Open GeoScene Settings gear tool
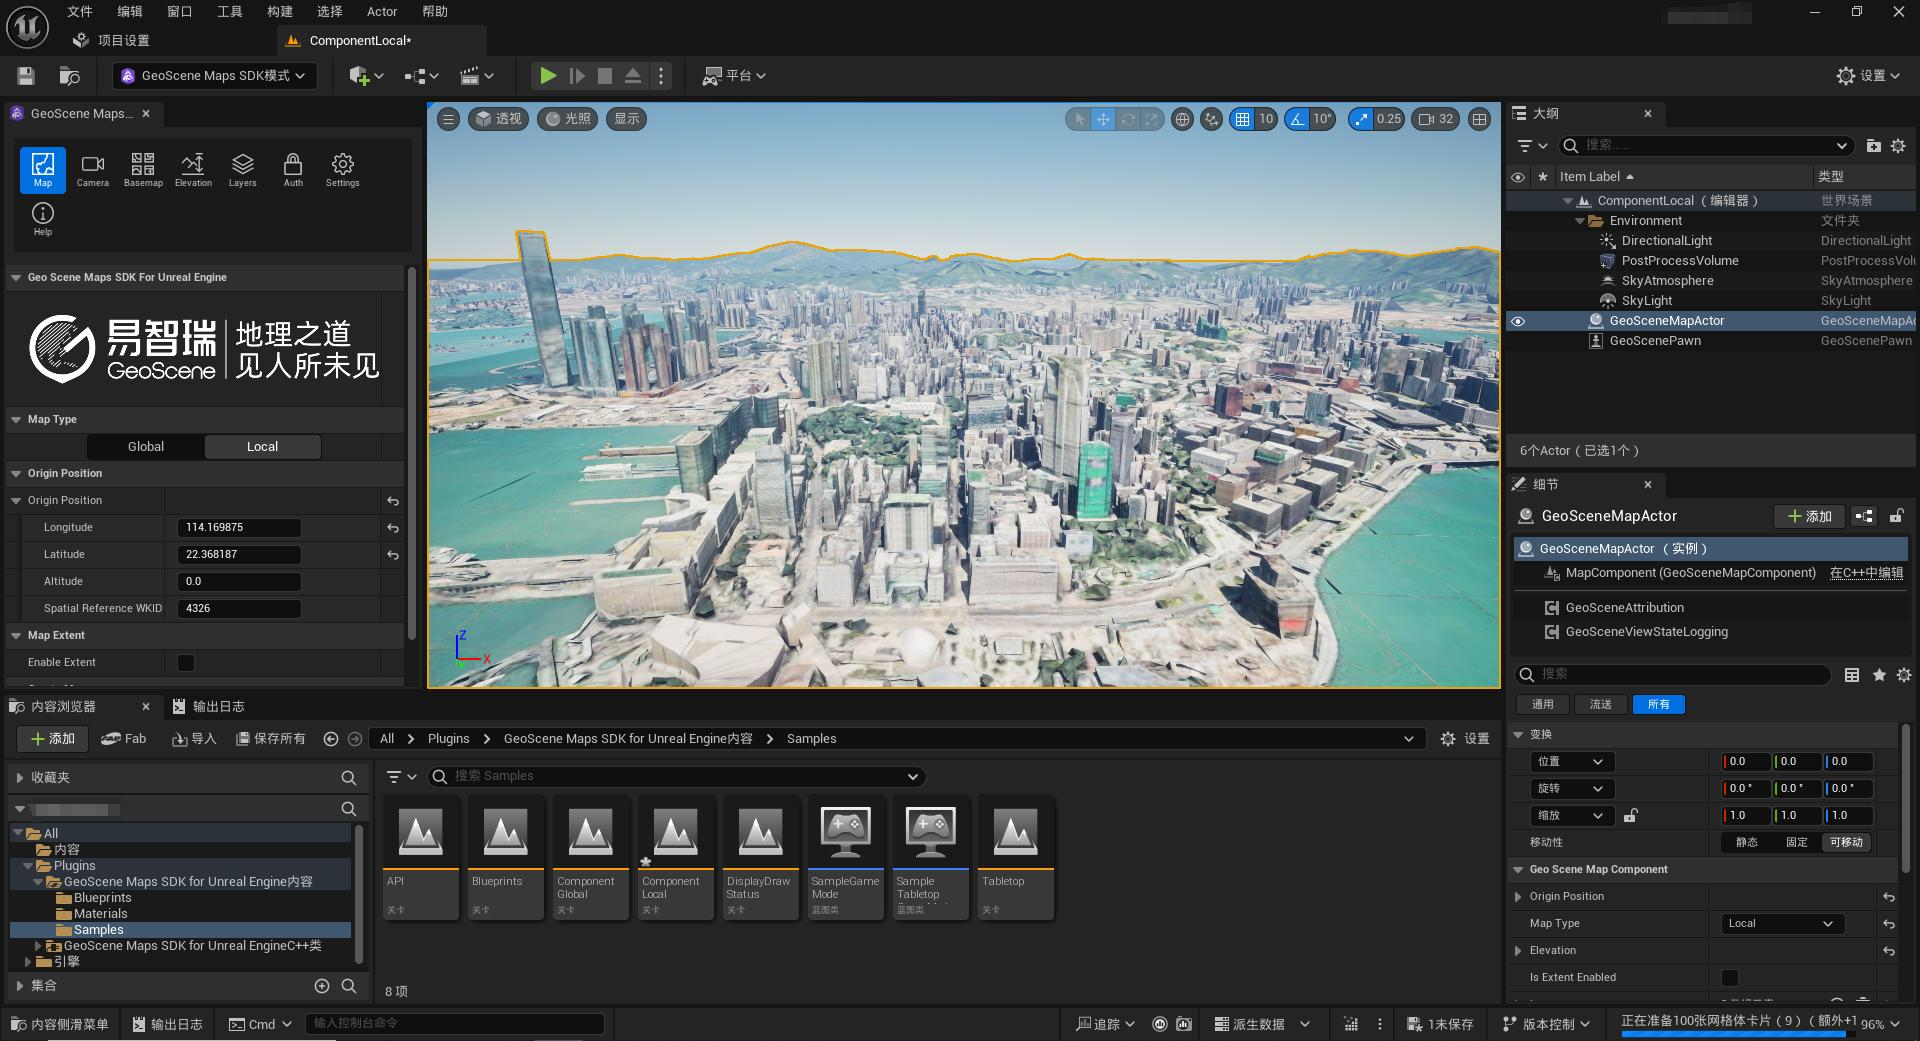Viewport: 1920px width, 1041px height. (x=342, y=169)
